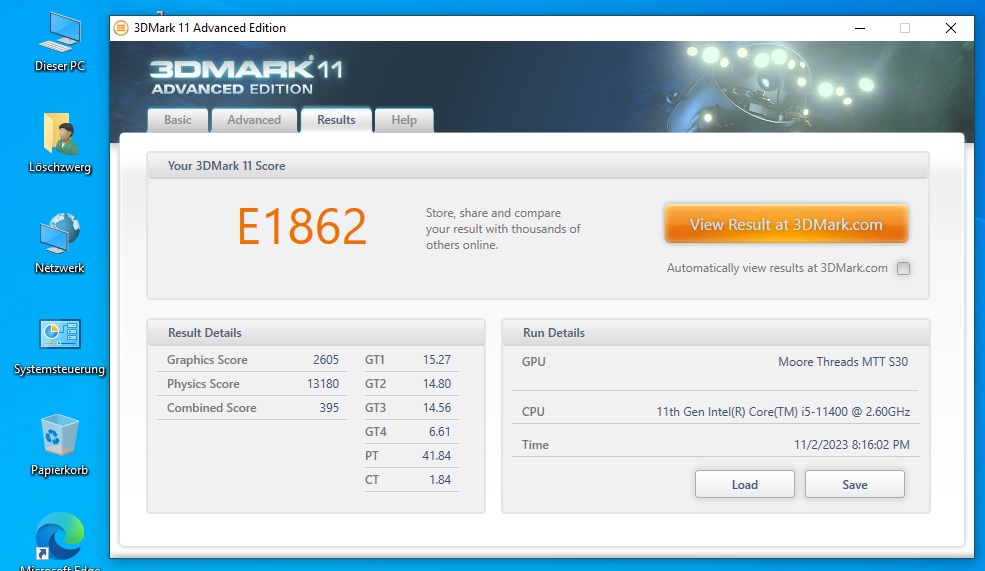985x571 pixels.
Task: Click the E1862 score value
Action: click(302, 227)
